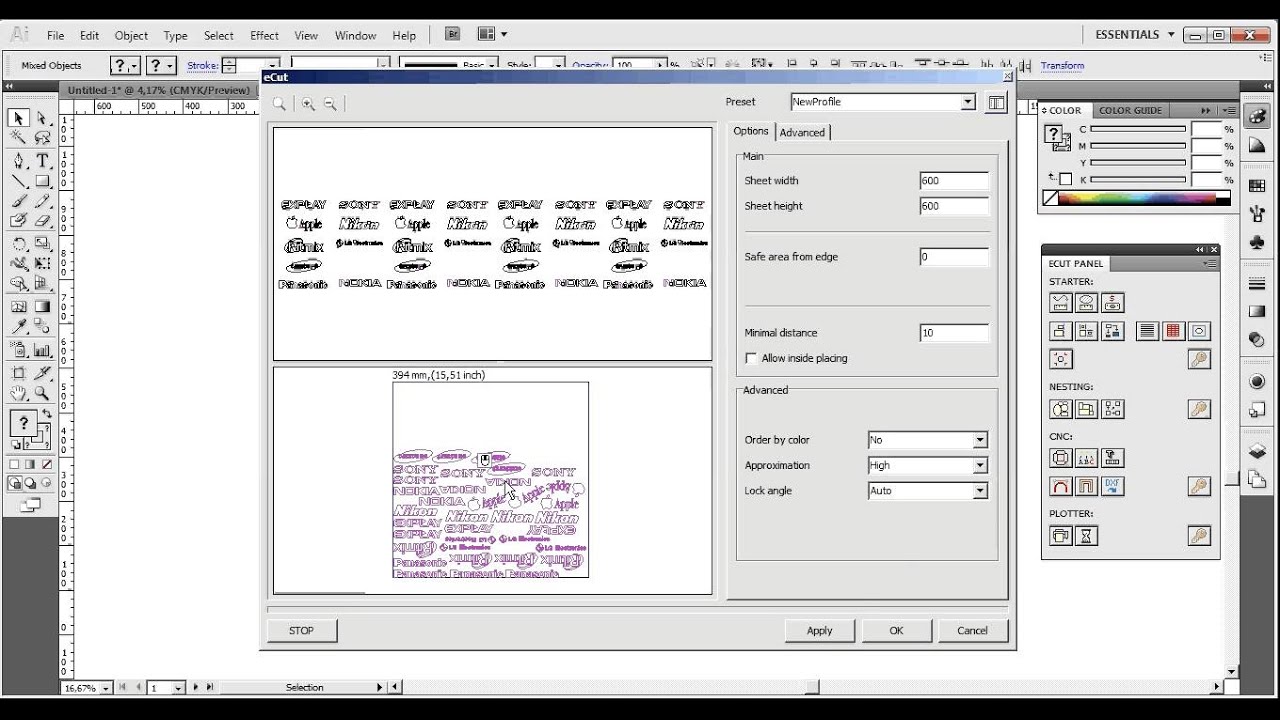Click the STOP button
This screenshot has width=1280, height=720.
(x=301, y=631)
